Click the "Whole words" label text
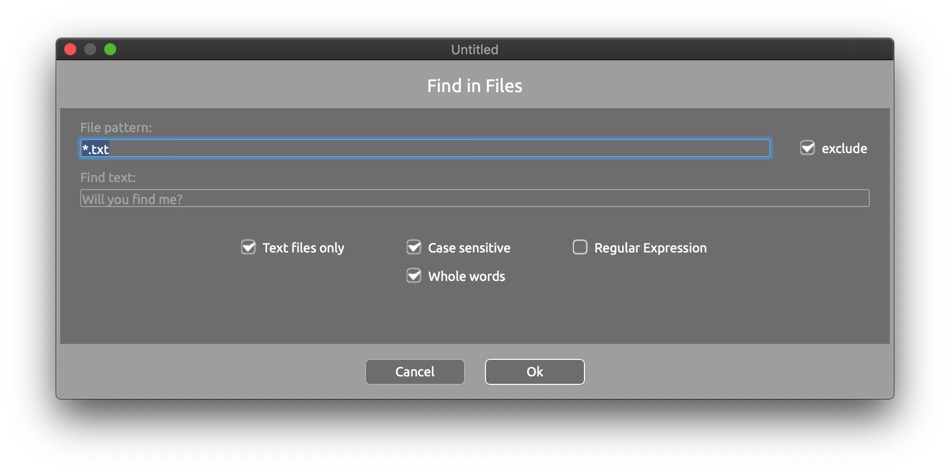Screen dimensions: 950x473 point(466,277)
